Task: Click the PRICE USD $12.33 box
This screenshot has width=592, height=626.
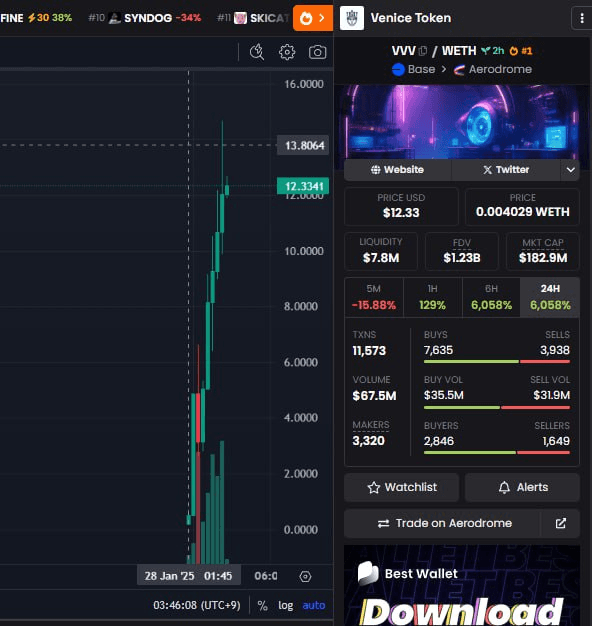Action: [x=401, y=206]
